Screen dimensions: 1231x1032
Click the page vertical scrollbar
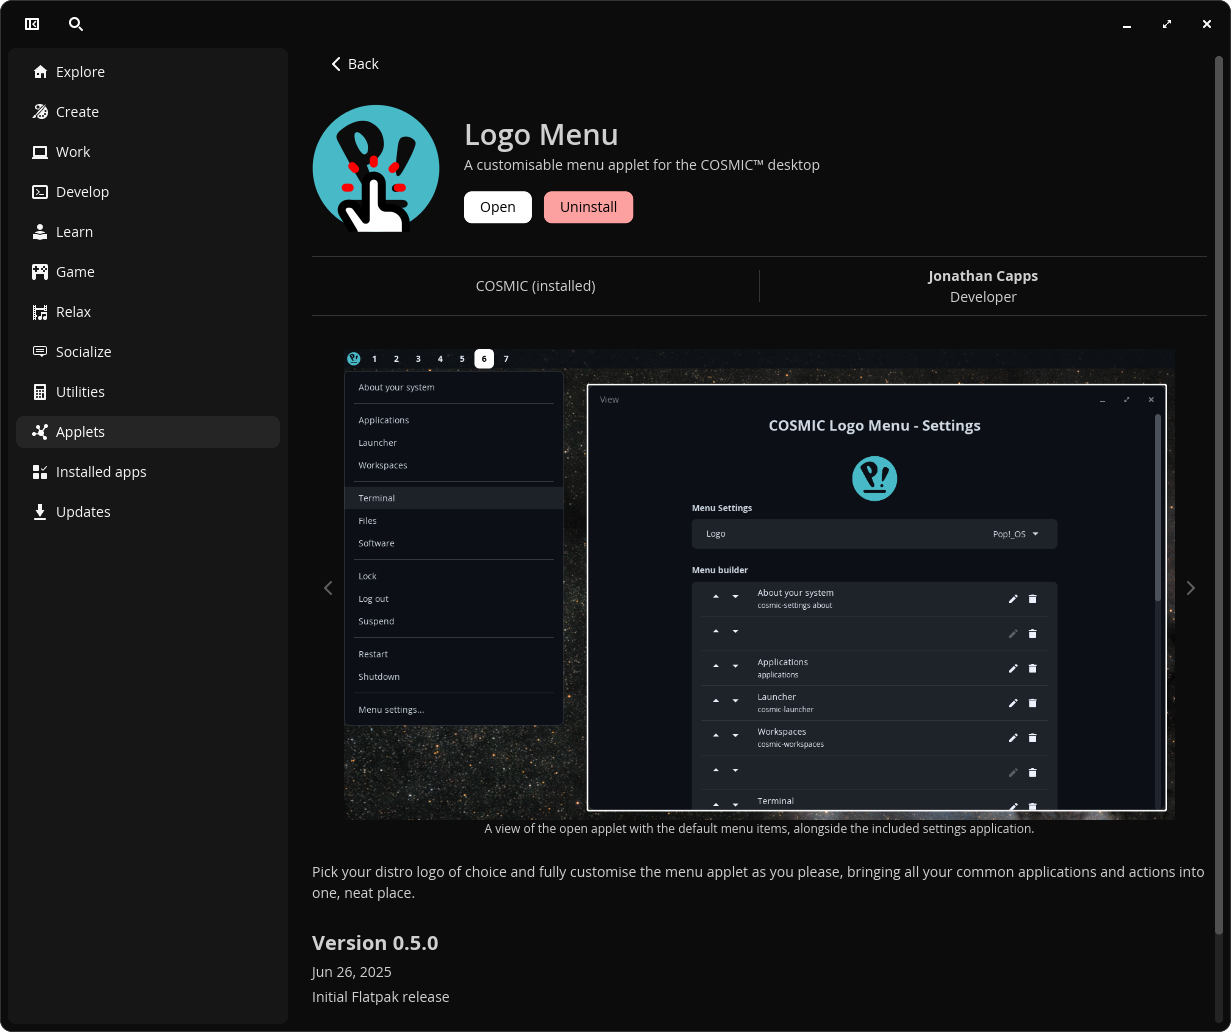1218,495
